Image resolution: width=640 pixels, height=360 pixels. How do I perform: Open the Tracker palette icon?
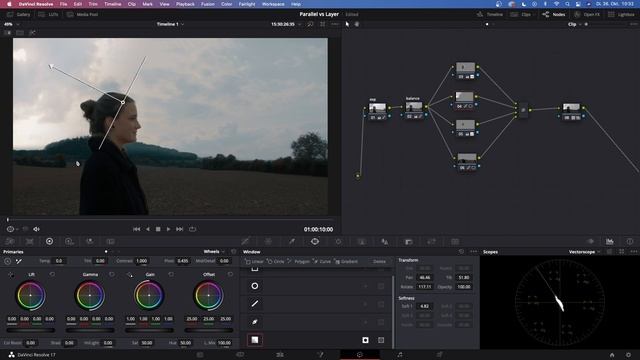[338, 241]
